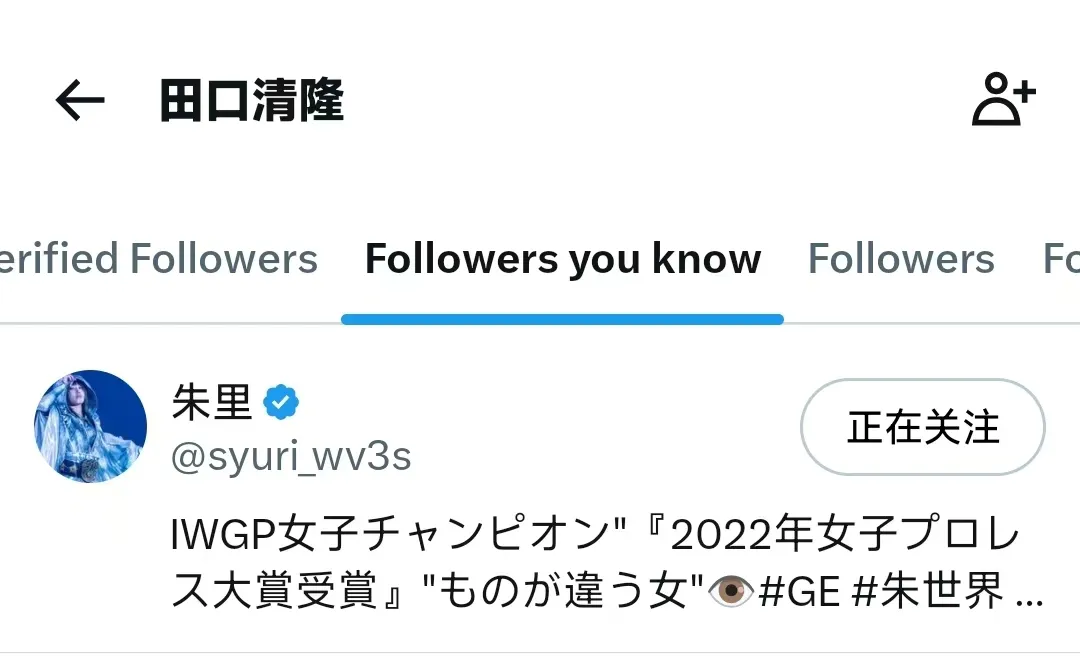1080x664 pixels.
Task: Open the Followers tab
Action: (x=901, y=259)
